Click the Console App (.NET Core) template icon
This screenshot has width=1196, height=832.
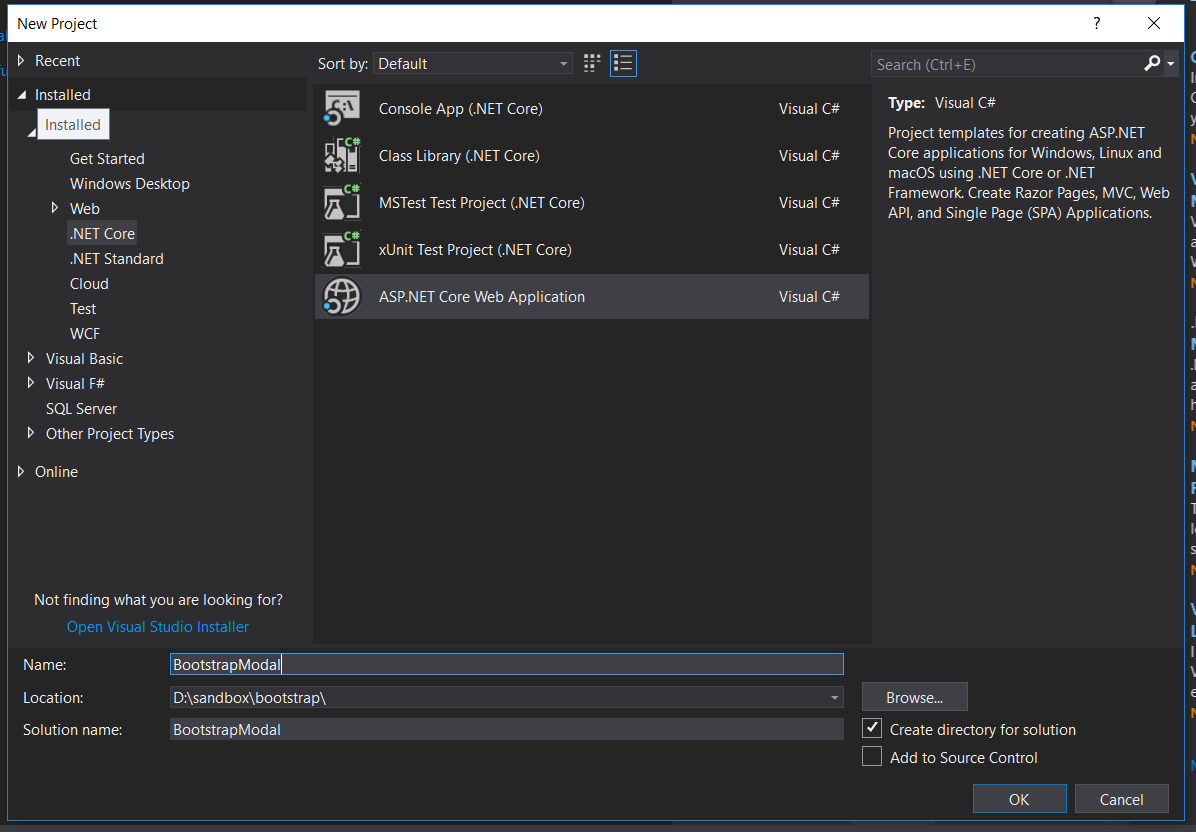(342, 108)
